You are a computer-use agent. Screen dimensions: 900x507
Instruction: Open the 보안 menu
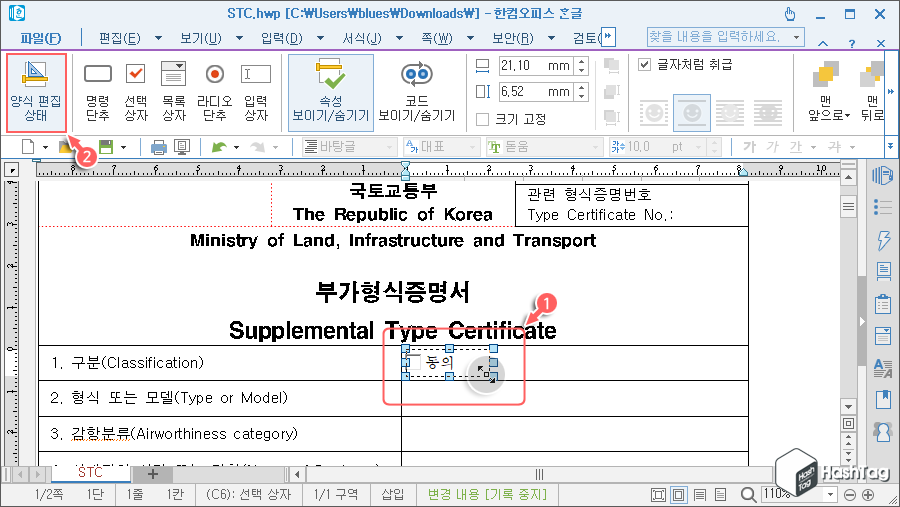pyautogui.click(x=513, y=38)
